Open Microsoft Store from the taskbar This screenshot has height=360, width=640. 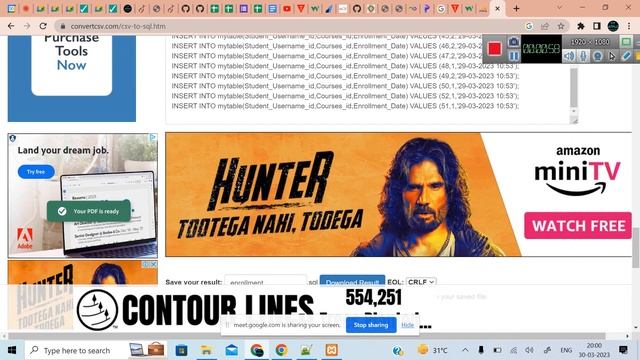pos(182,350)
